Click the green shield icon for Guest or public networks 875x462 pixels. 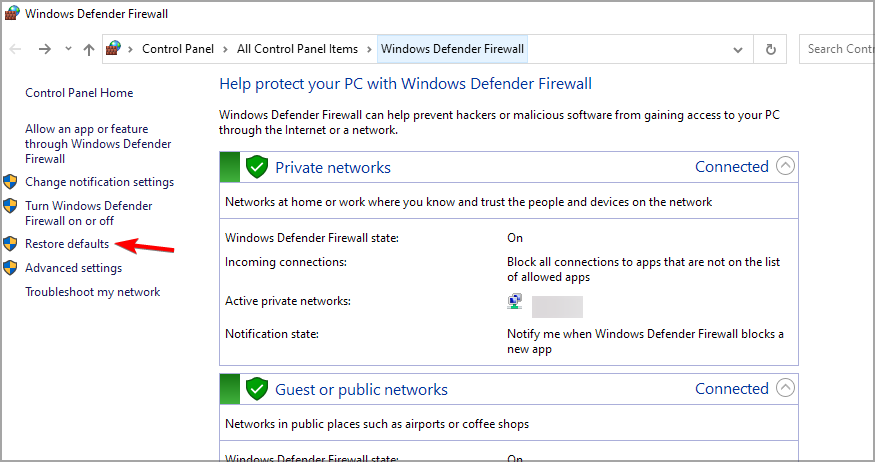pyautogui.click(x=257, y=389)
